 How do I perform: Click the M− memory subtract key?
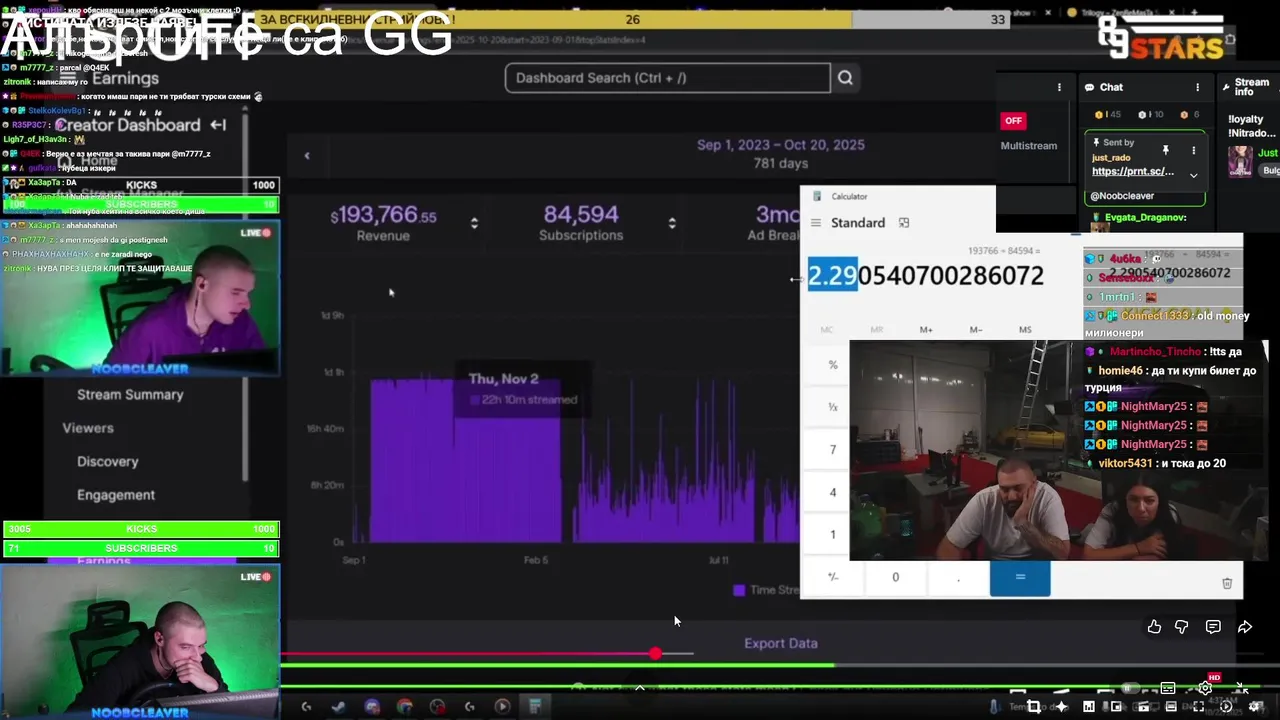[975, 329]
